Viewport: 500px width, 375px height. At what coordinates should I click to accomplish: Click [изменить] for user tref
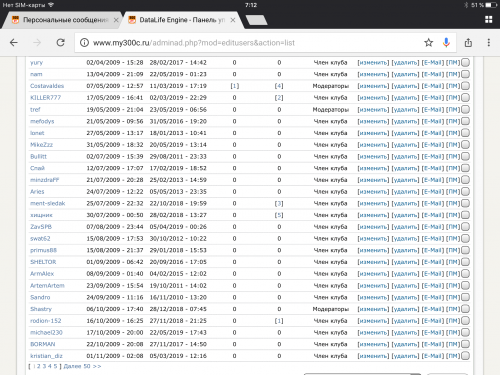373,110
